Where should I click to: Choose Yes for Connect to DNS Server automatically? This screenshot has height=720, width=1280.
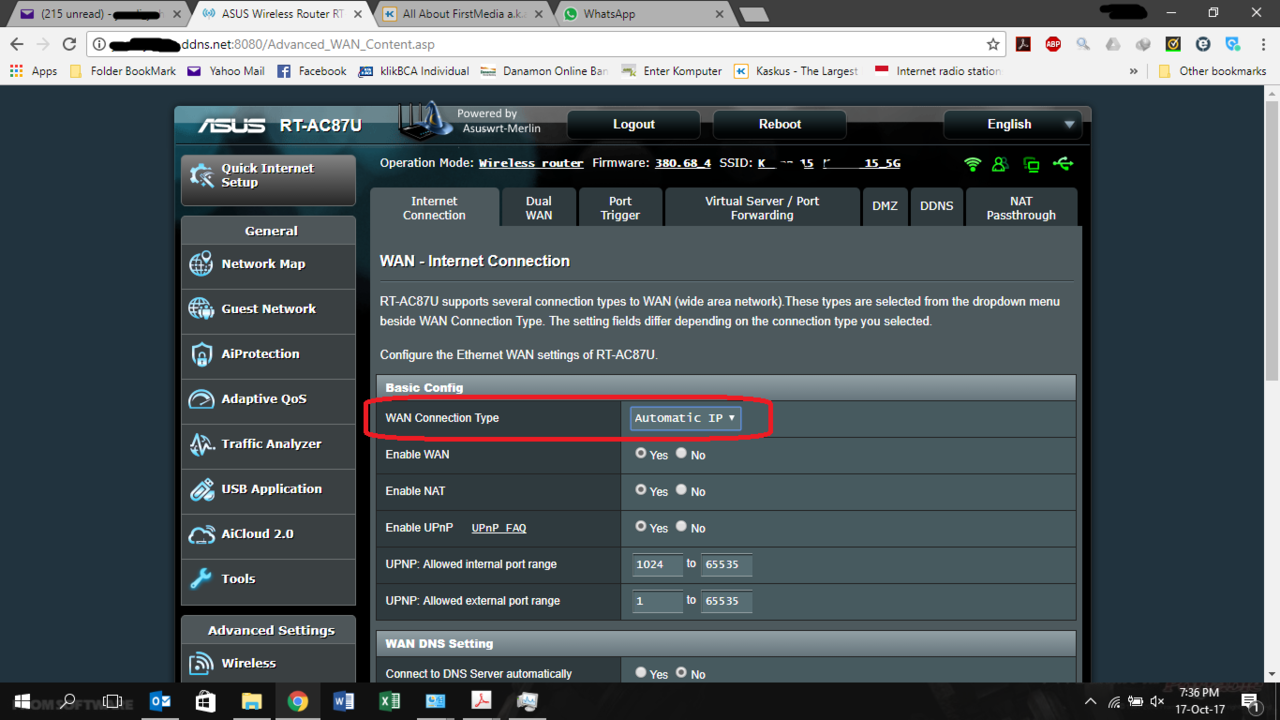[x=641, y=673]
